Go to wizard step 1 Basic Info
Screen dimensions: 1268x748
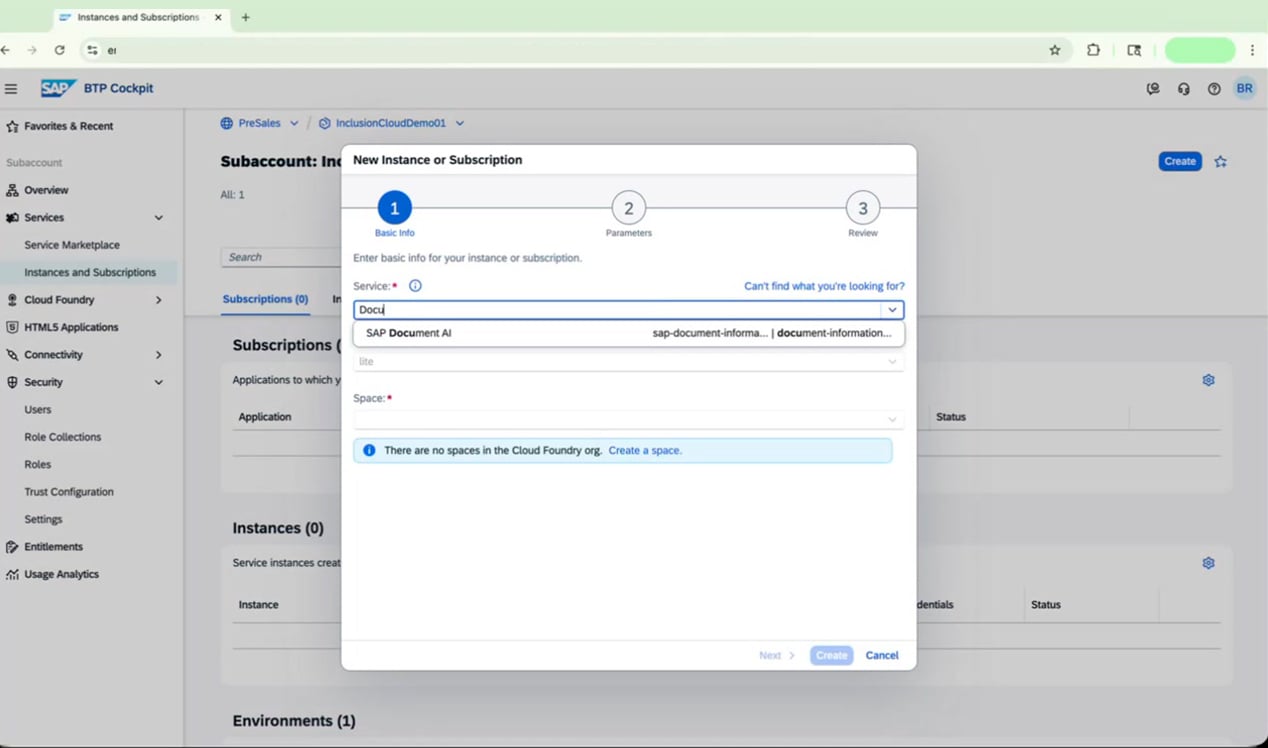click(394, 208)
